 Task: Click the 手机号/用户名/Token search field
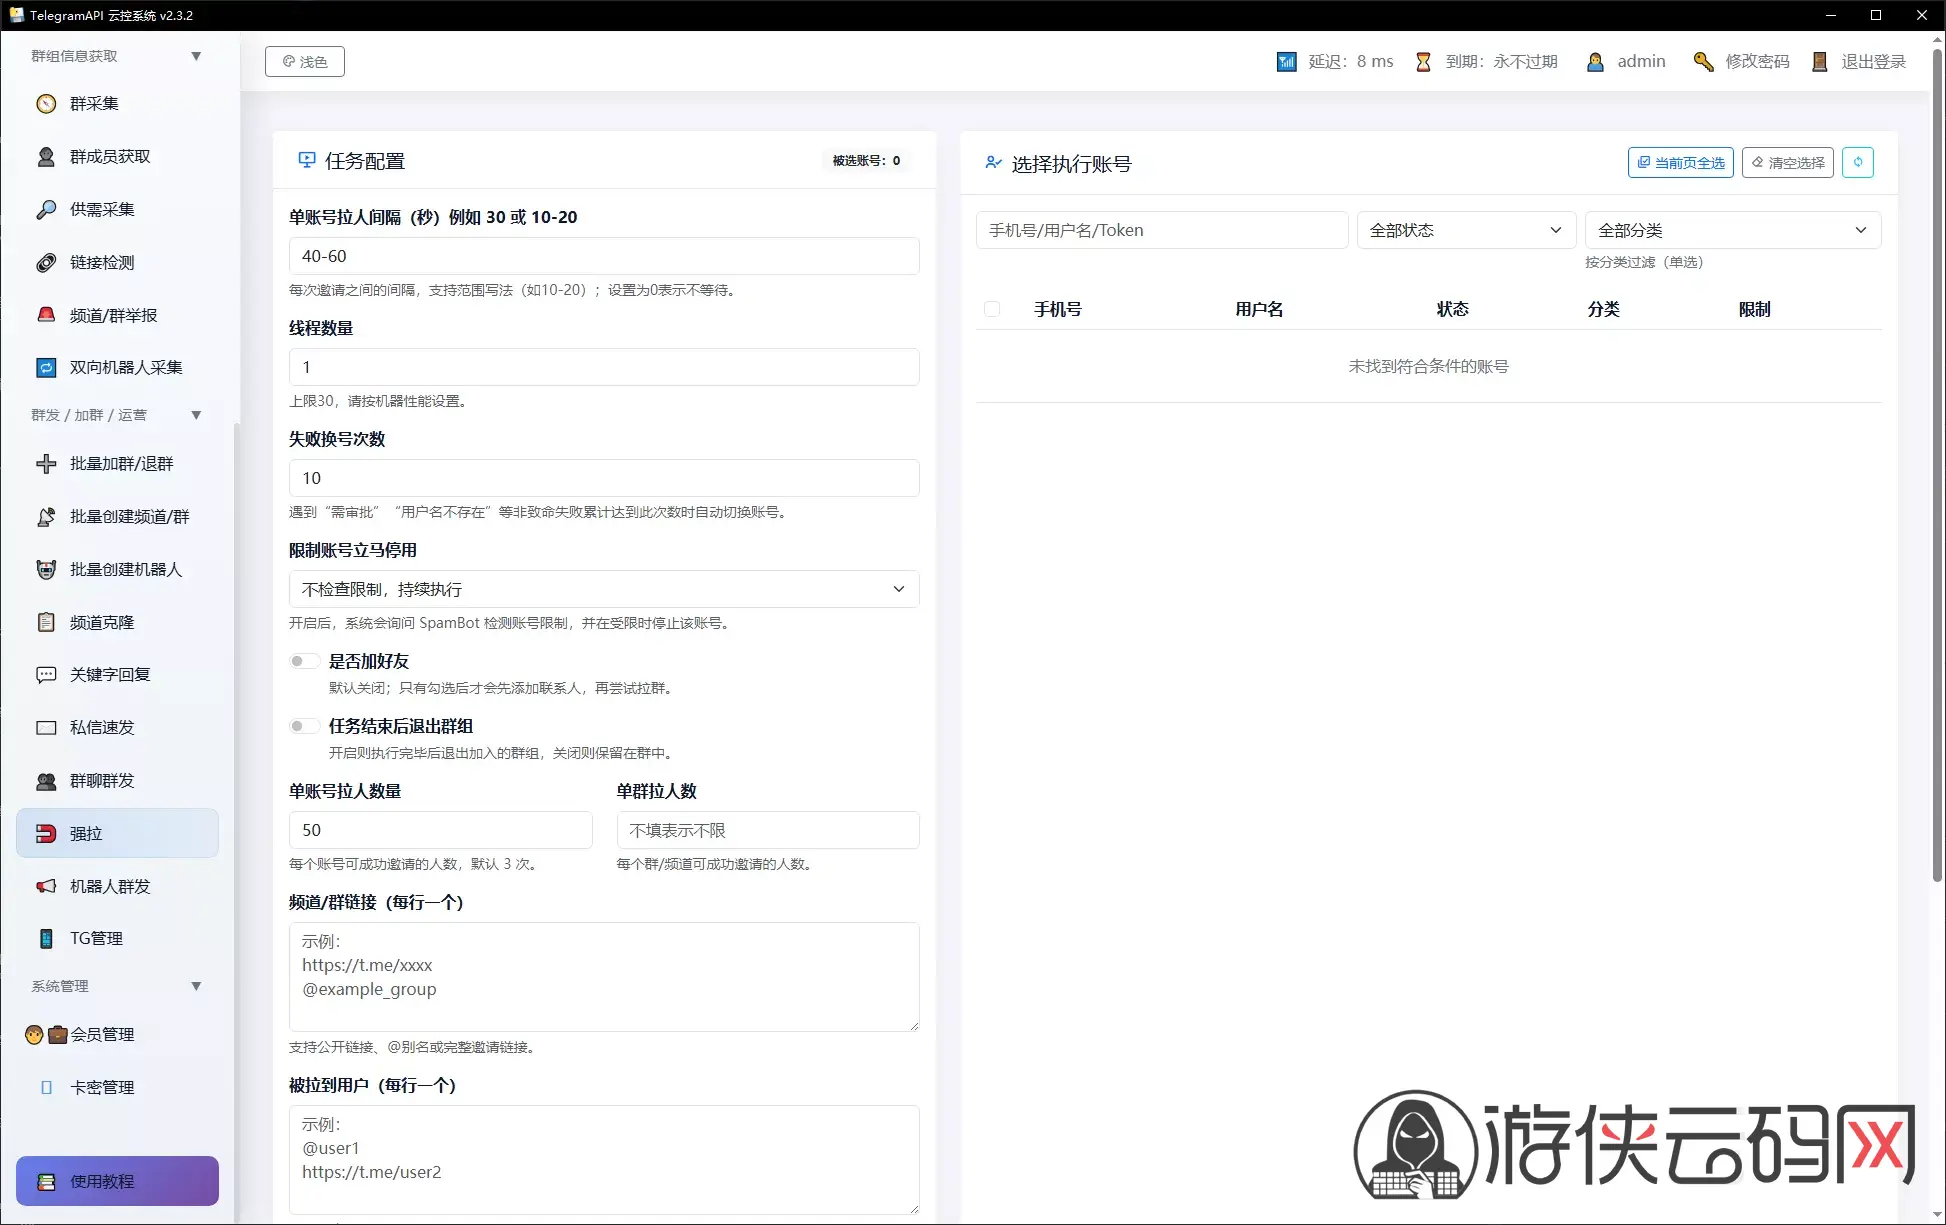1162,230
